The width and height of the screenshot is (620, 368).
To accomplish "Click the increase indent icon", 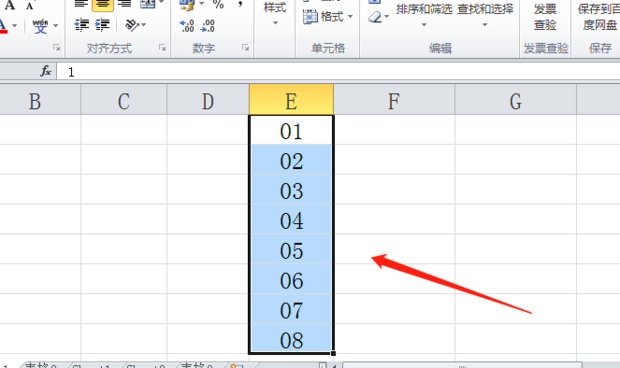I will click(x=102, y=25).
